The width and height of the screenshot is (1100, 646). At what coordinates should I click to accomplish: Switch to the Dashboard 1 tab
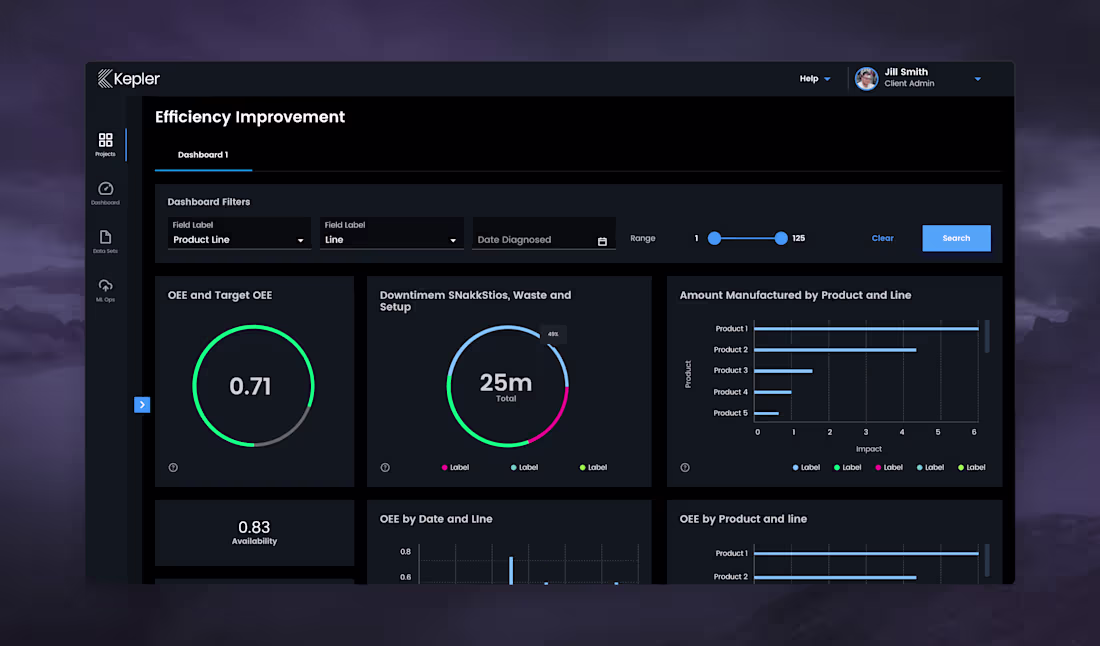203,155
